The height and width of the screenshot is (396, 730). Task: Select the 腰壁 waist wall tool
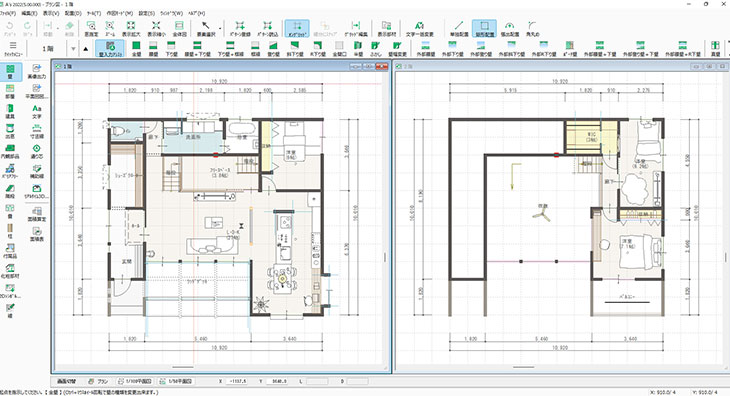pos(153,48)
